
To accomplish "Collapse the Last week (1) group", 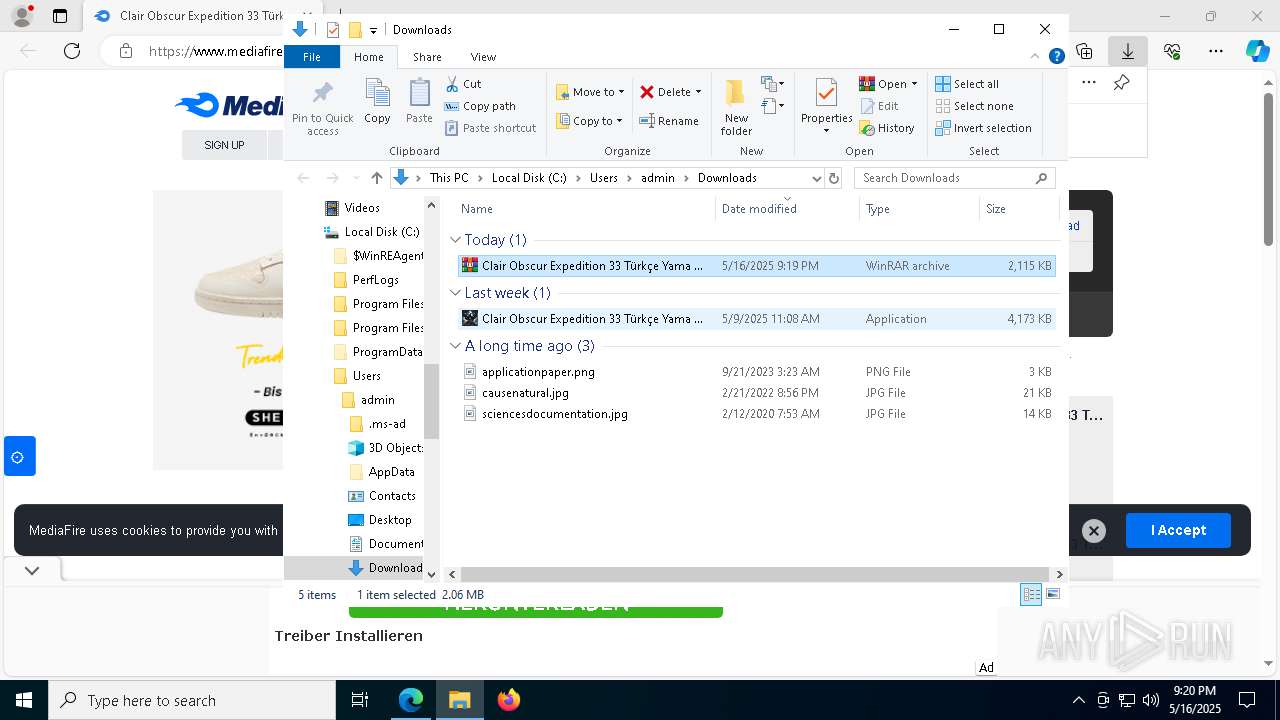I will tap(456, 293).
